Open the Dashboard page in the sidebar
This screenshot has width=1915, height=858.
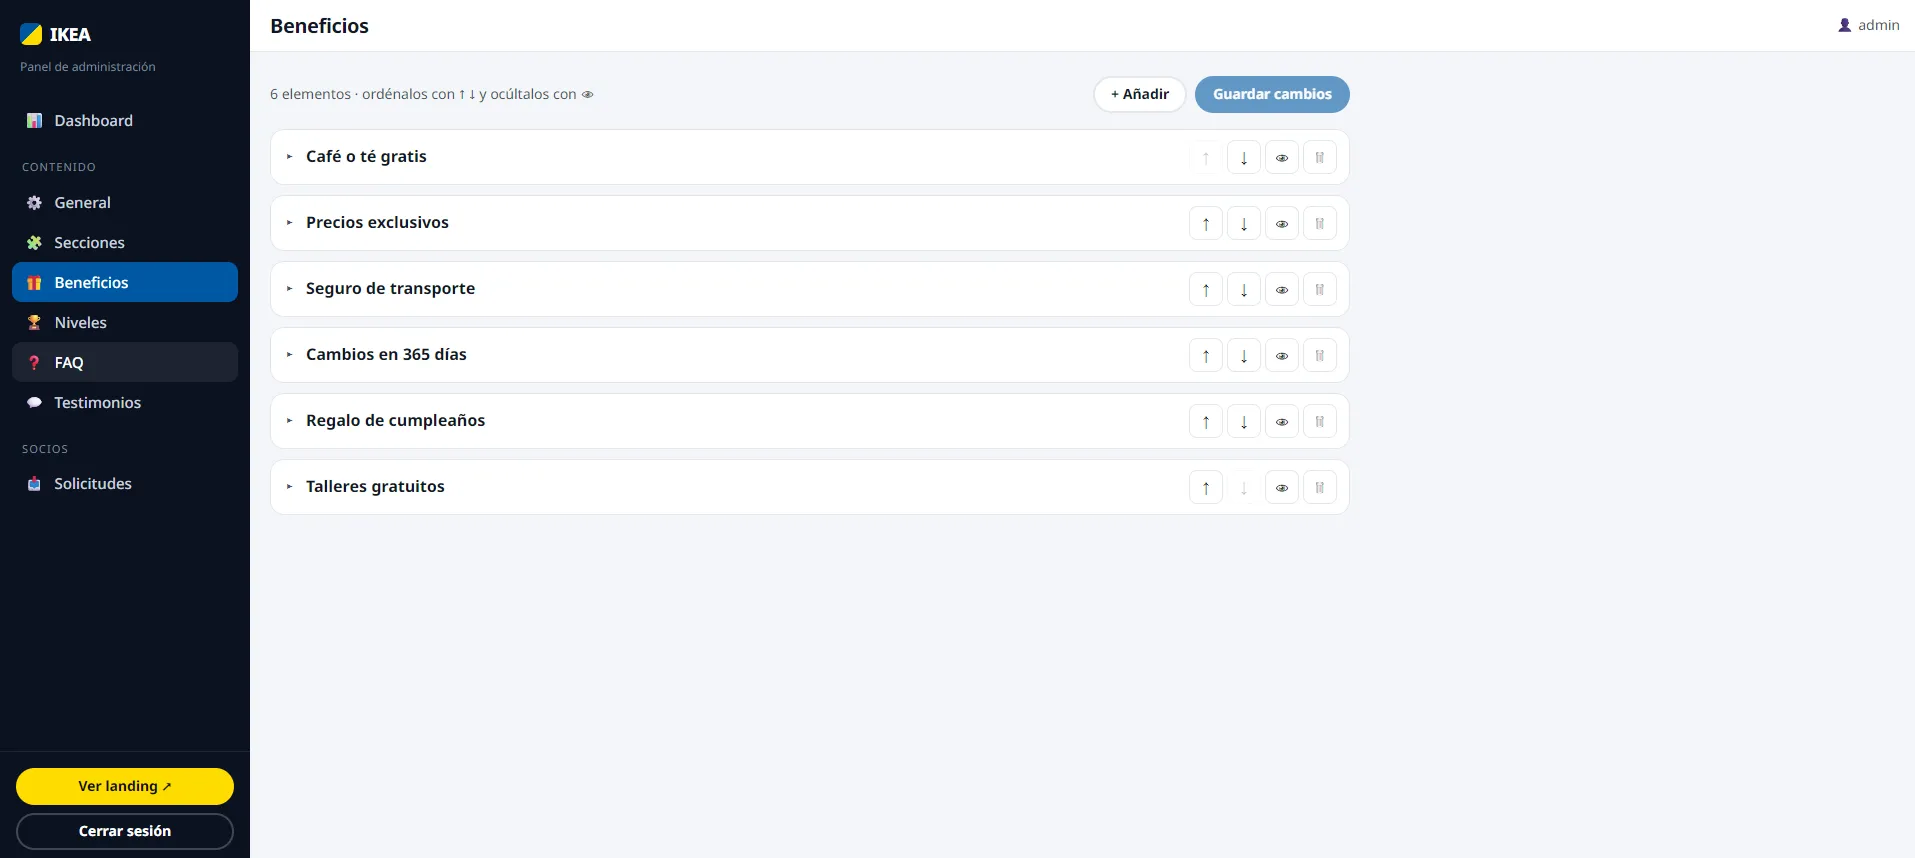click(125, 121)
